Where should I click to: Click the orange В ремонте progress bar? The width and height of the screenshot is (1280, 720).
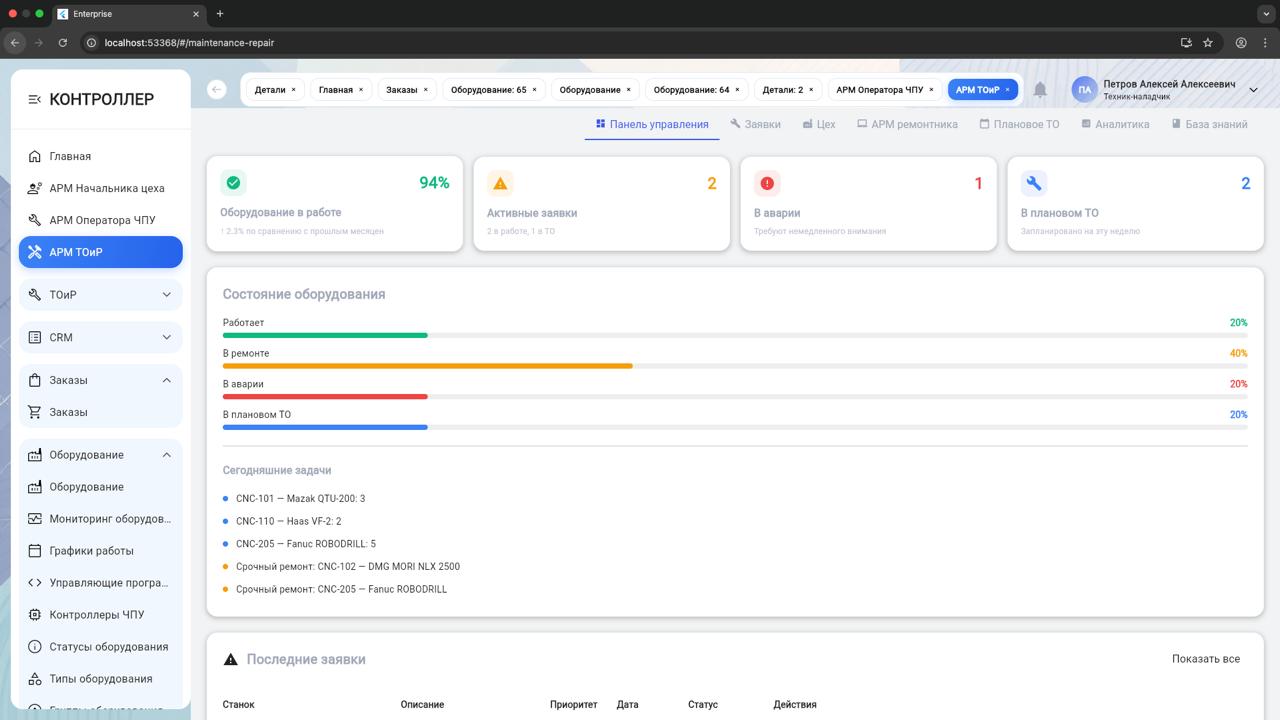pos(427,366)
